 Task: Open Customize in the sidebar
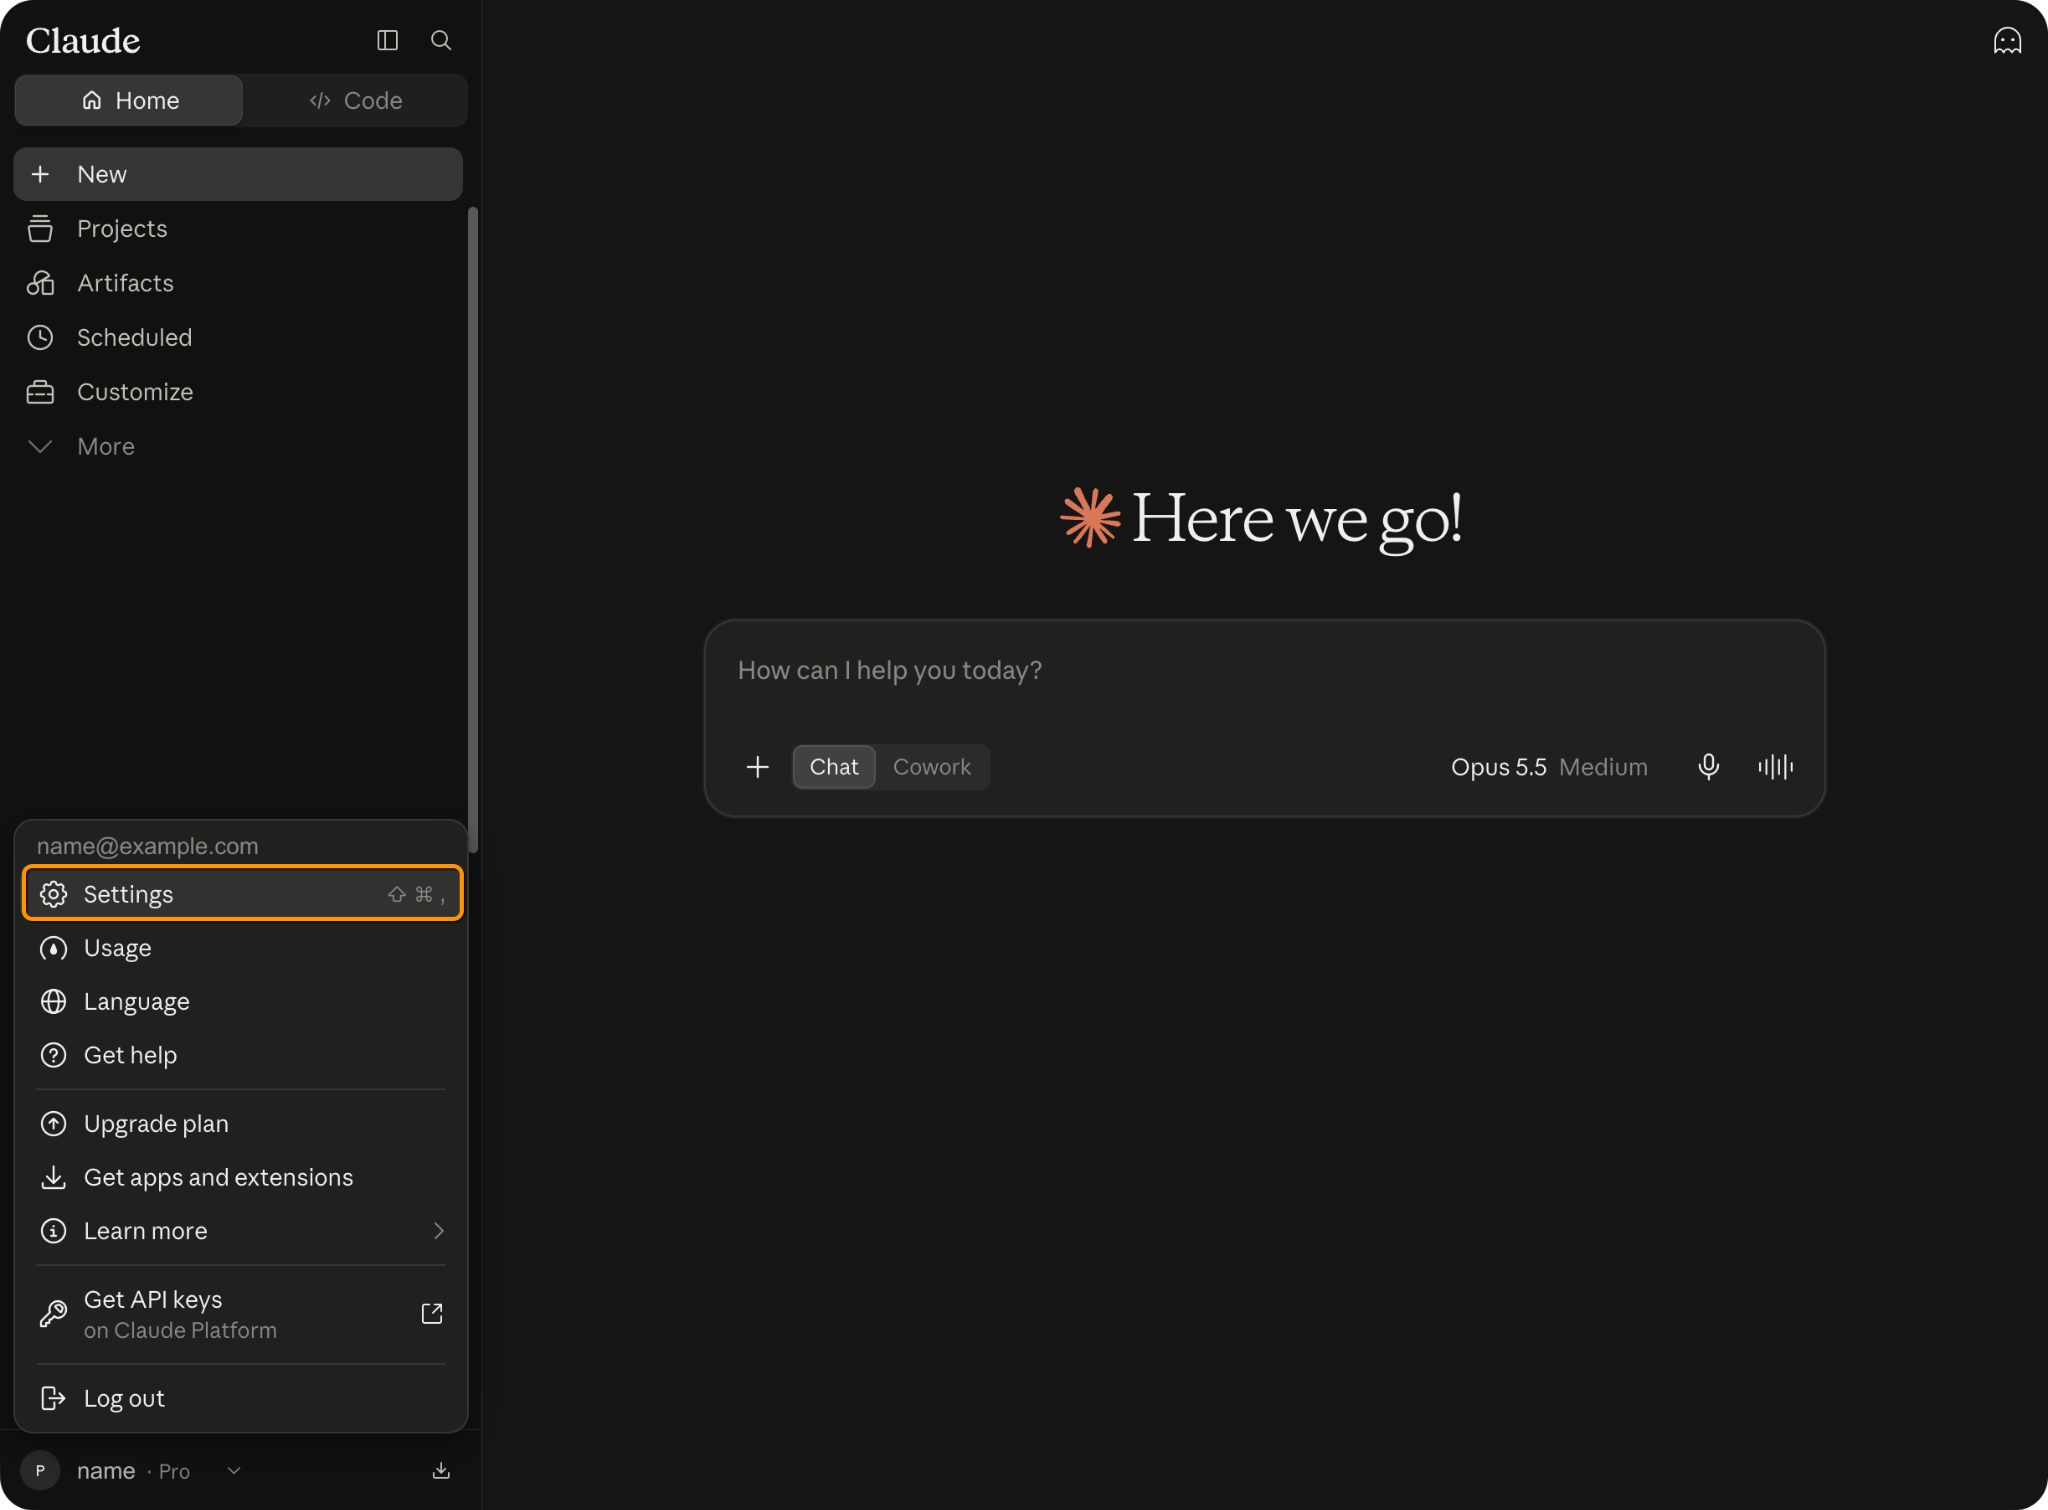coord(238,392)
